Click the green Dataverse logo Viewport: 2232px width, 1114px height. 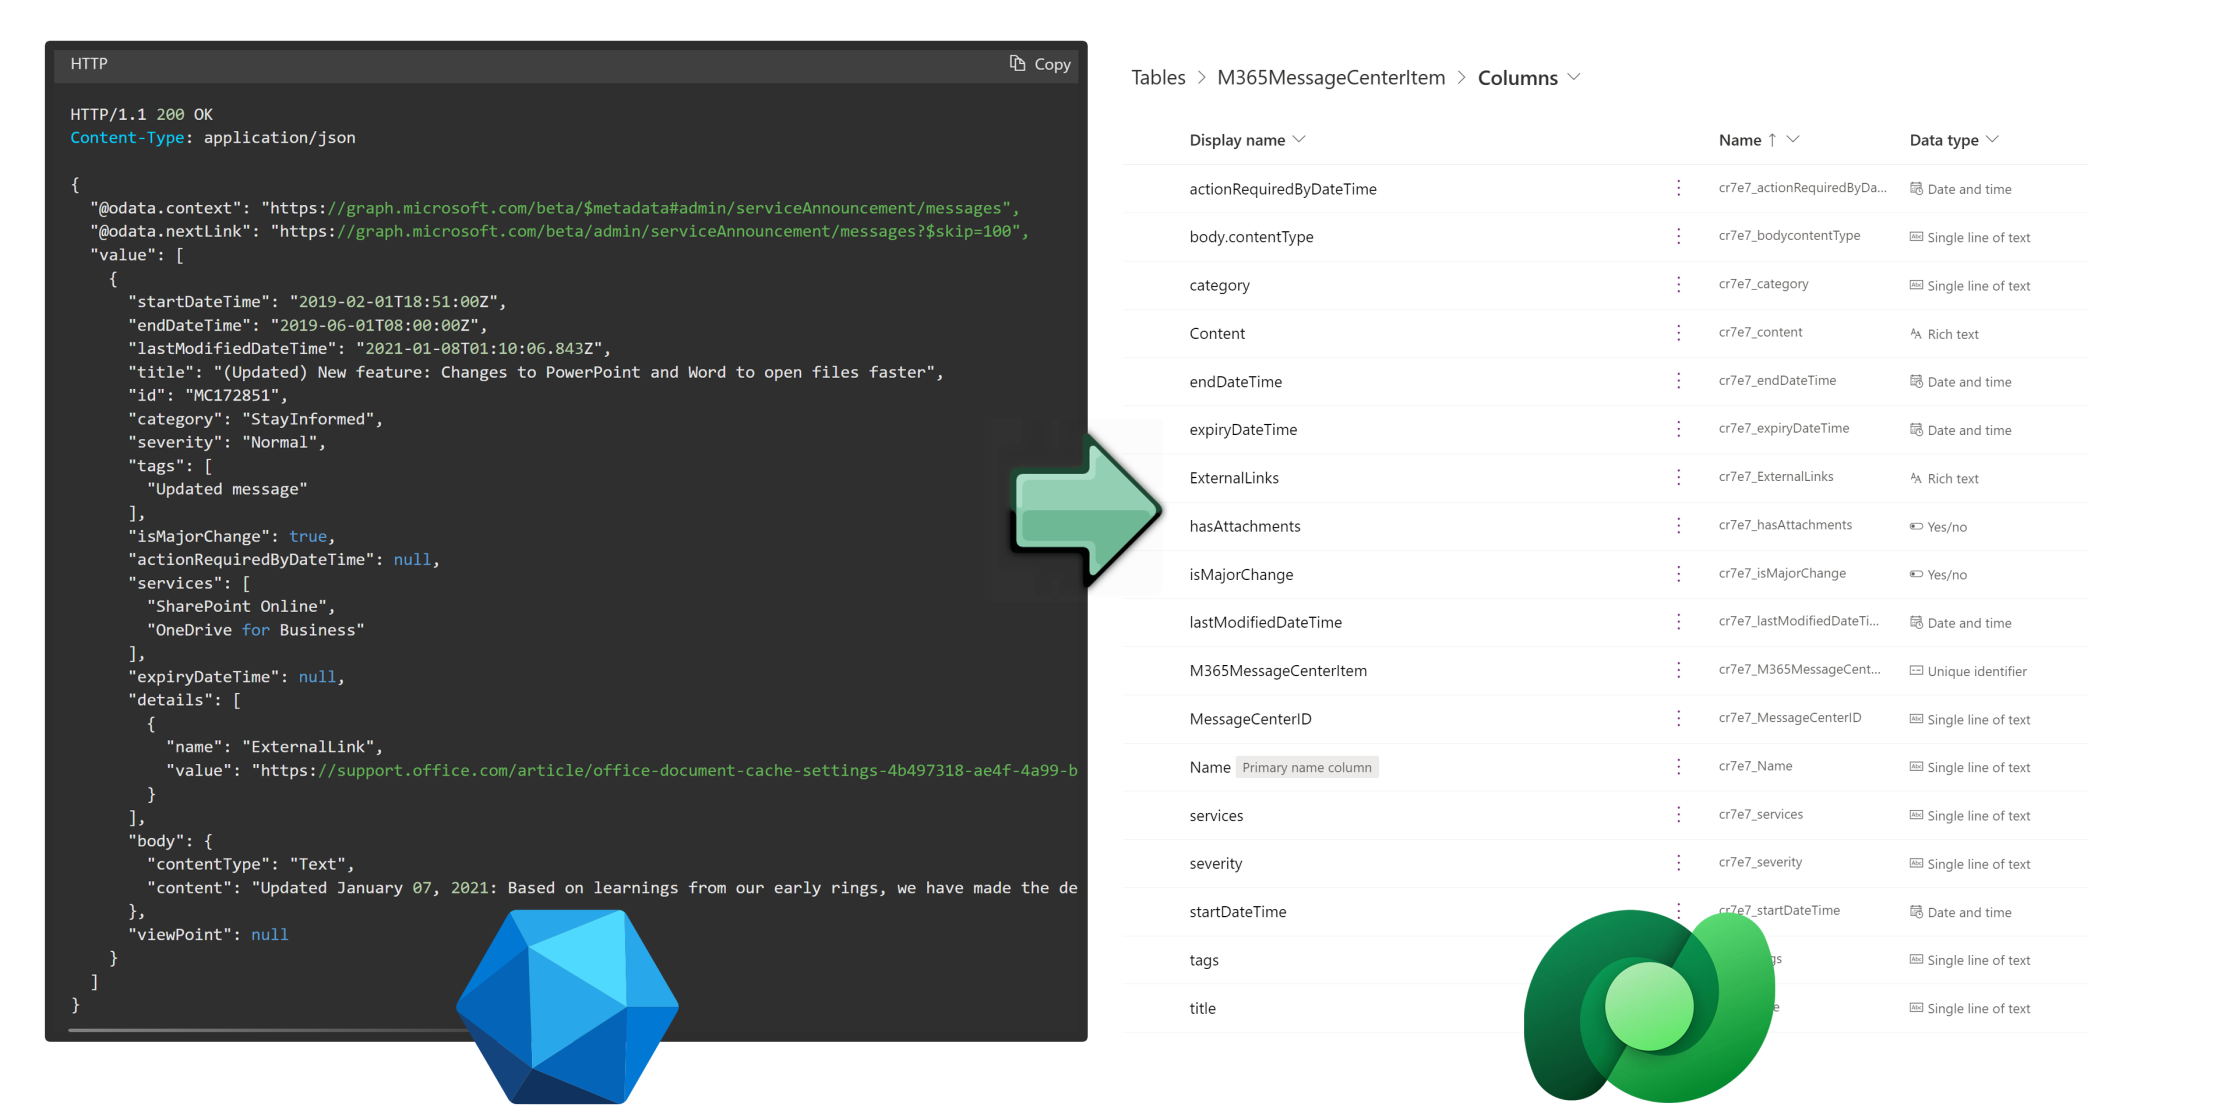[1647, 1007]
